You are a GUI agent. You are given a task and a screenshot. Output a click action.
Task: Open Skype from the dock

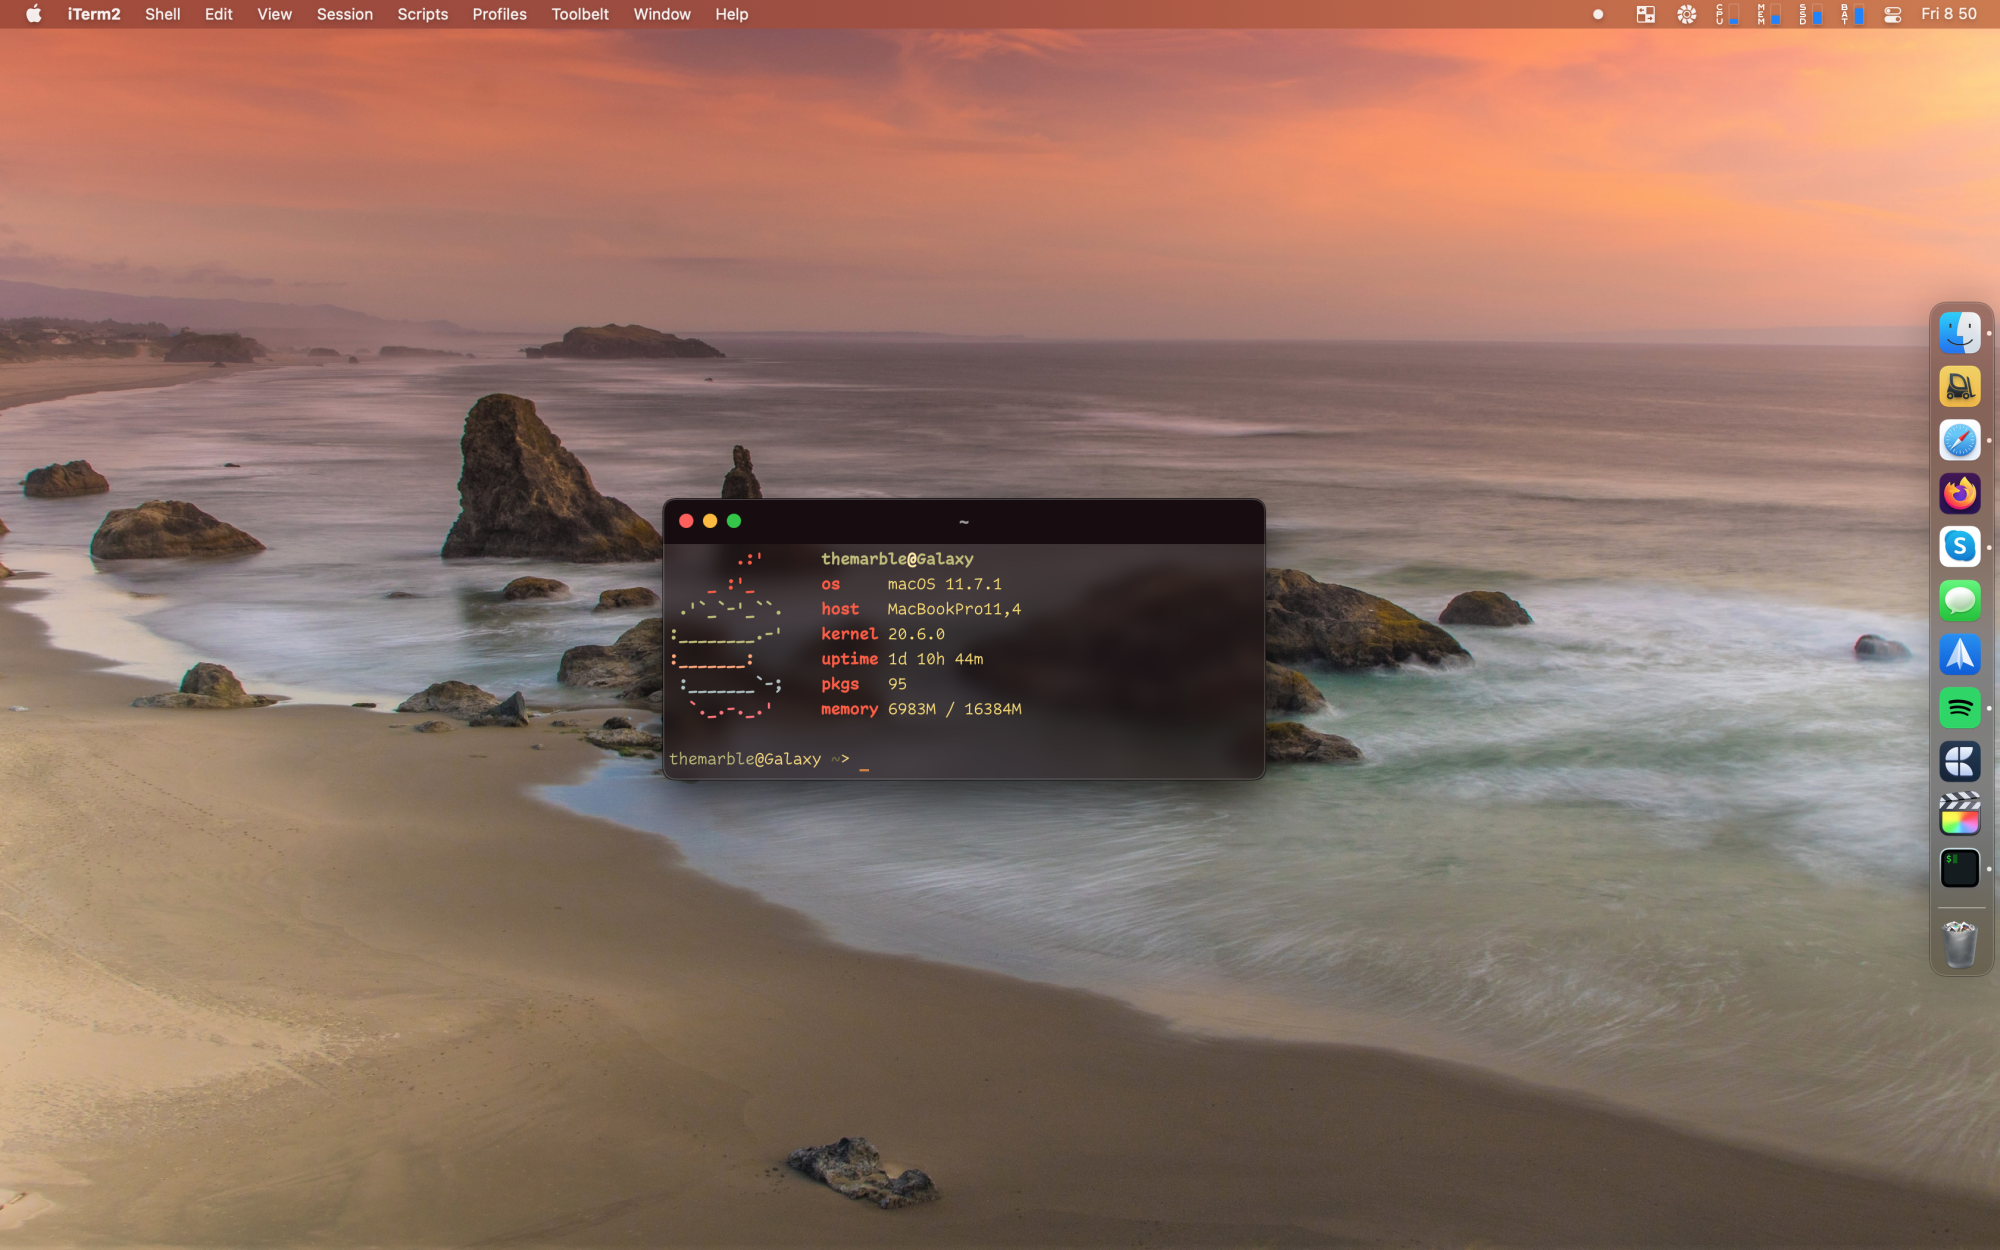(1959, 547)
